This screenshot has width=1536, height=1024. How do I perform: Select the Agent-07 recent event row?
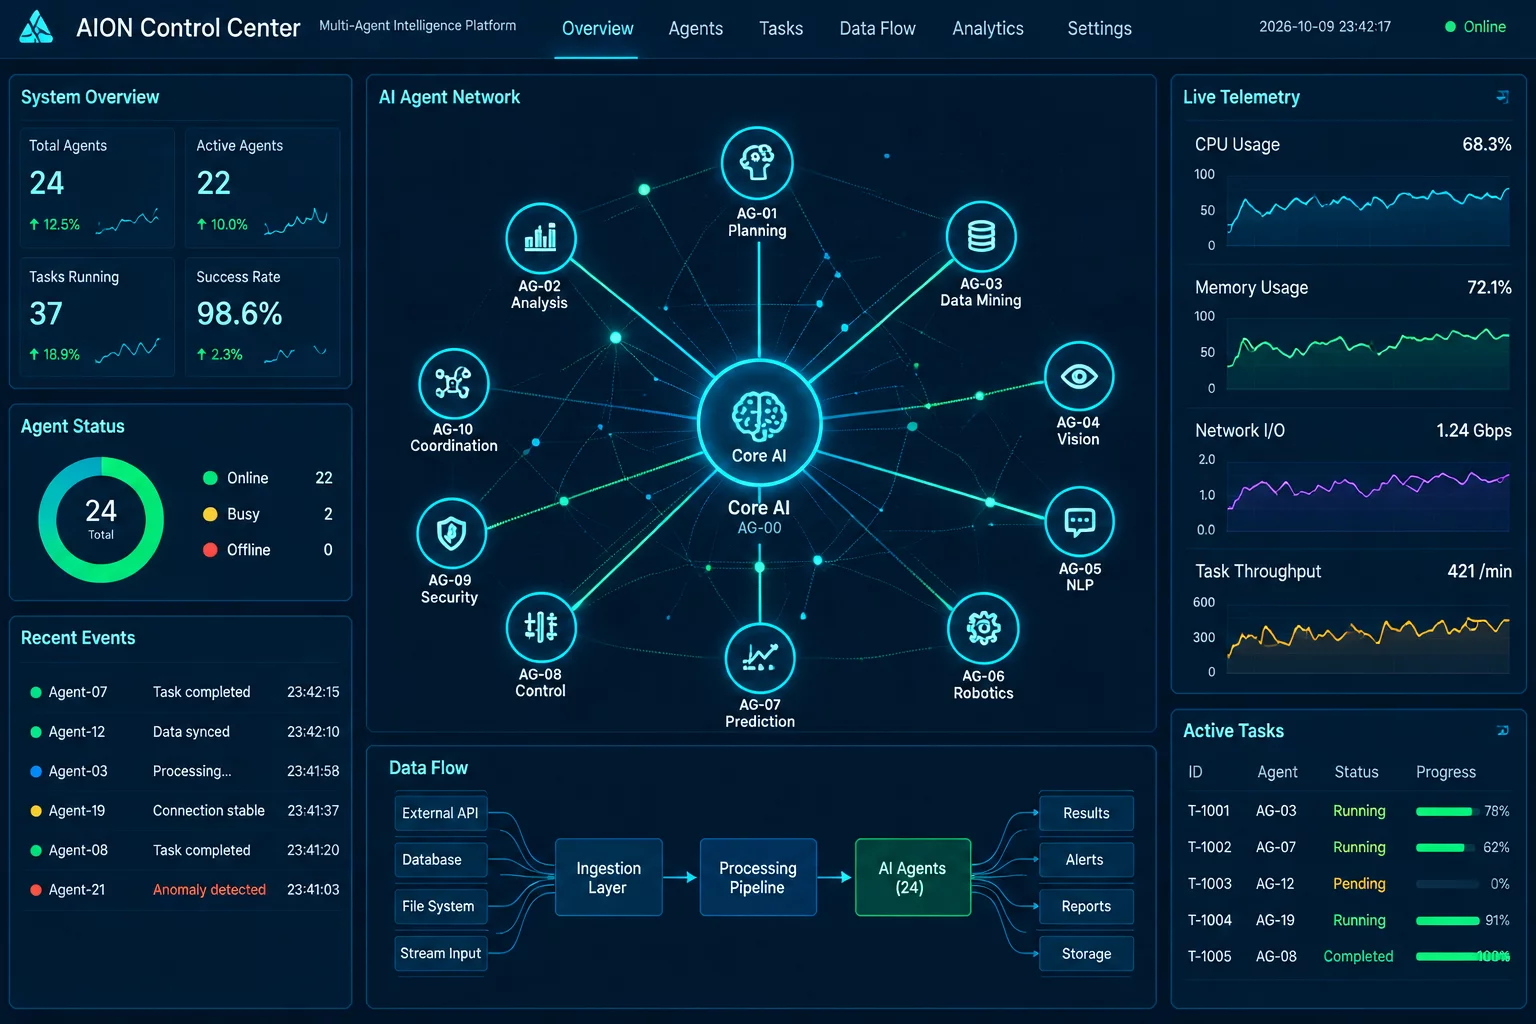185,692
